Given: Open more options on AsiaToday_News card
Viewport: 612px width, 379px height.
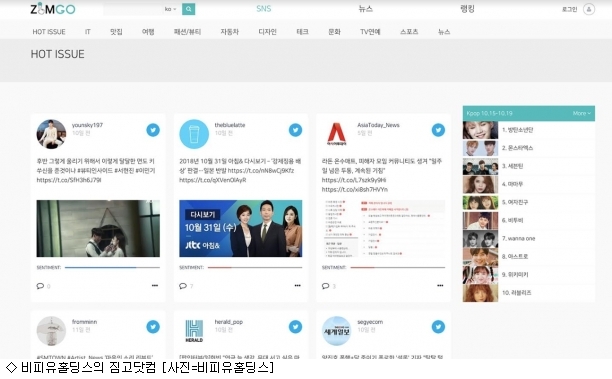Looking at the screenshot, I should point(440,285).
